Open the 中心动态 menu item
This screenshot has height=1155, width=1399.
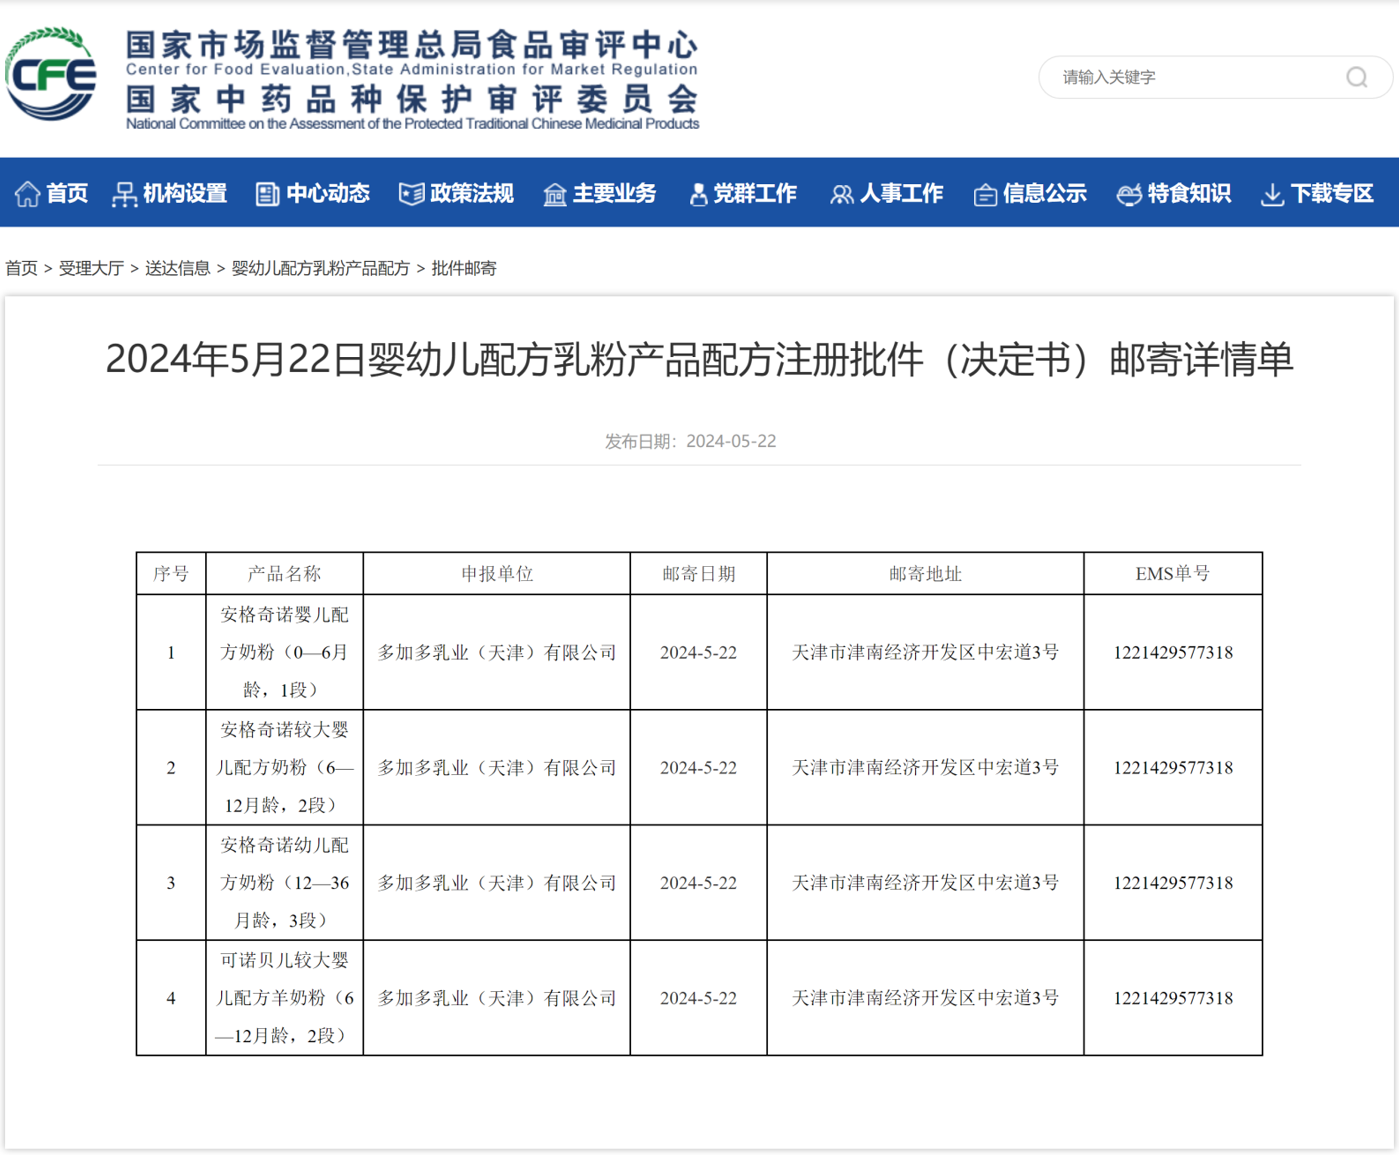point(328,193)
